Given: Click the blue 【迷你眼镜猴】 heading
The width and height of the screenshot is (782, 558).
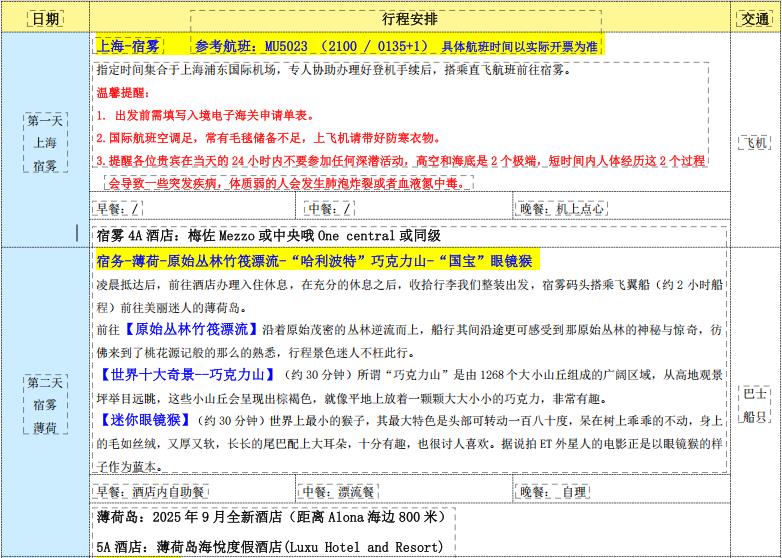Looking at the screenshot, I should tap(146, 420).
